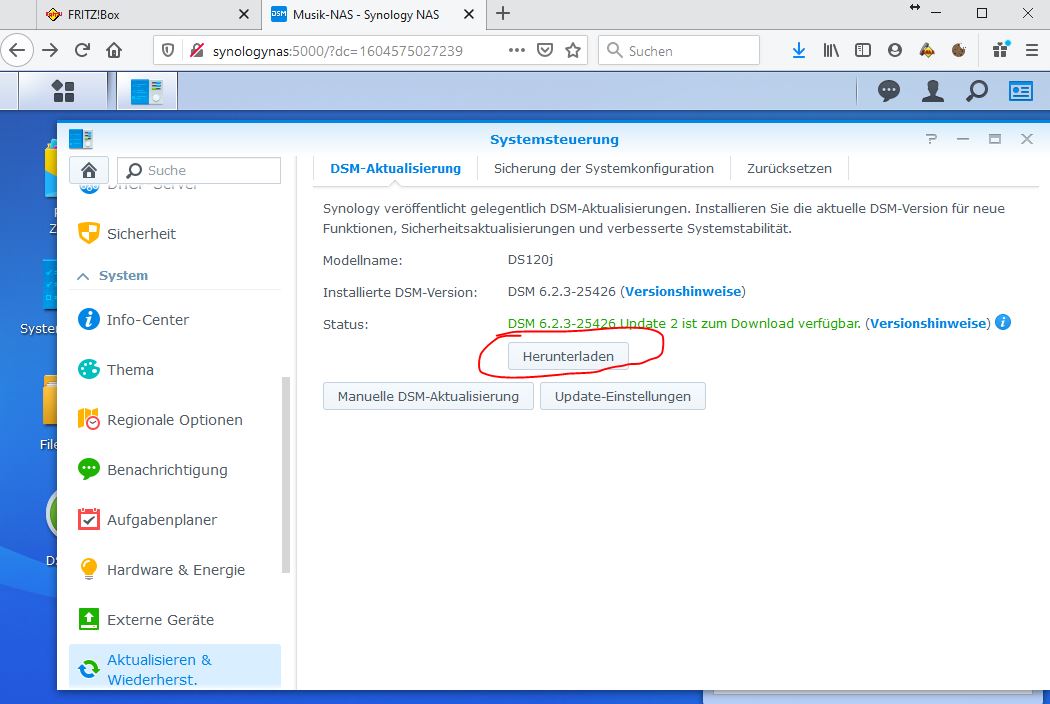Open a new browser tab
1050x704 pixels.
pyautogui.click(x=503, y=13)
